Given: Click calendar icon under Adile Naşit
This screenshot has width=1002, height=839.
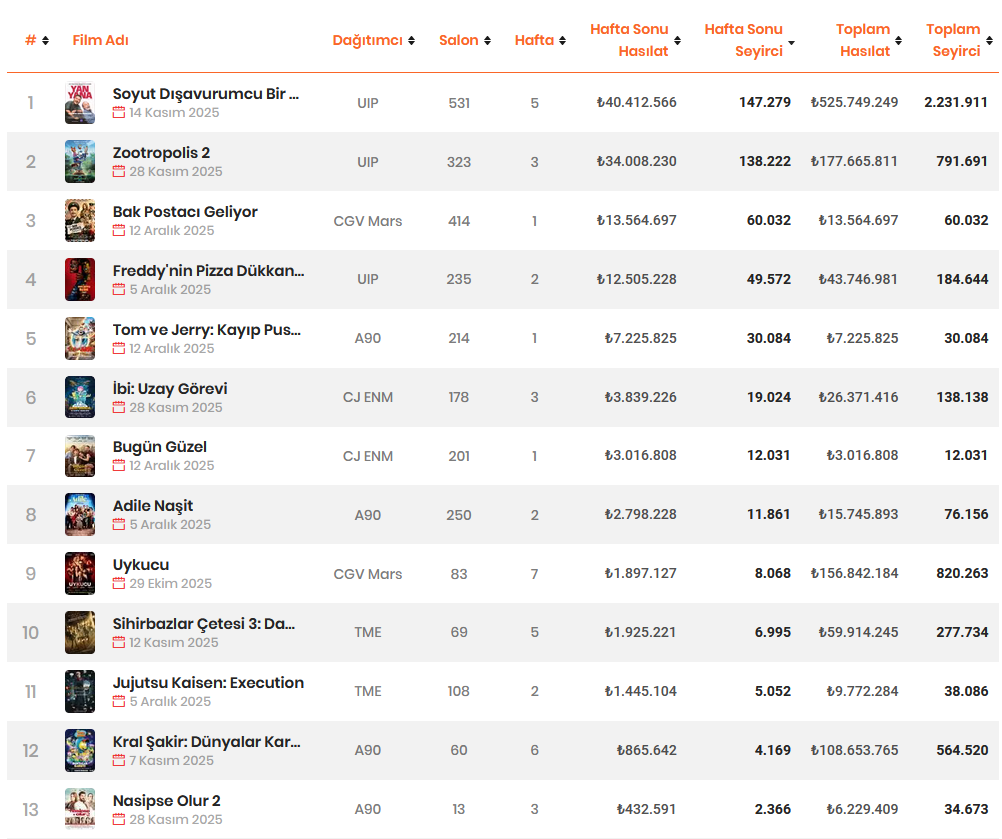Looking at the screenshot, I should pos(119,525).
